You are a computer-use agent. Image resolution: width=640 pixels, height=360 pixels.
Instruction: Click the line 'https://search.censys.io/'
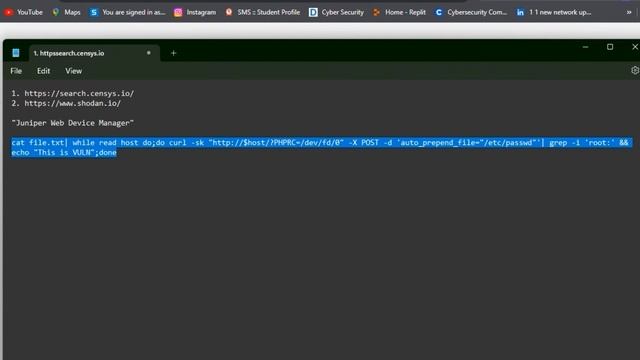79,93
